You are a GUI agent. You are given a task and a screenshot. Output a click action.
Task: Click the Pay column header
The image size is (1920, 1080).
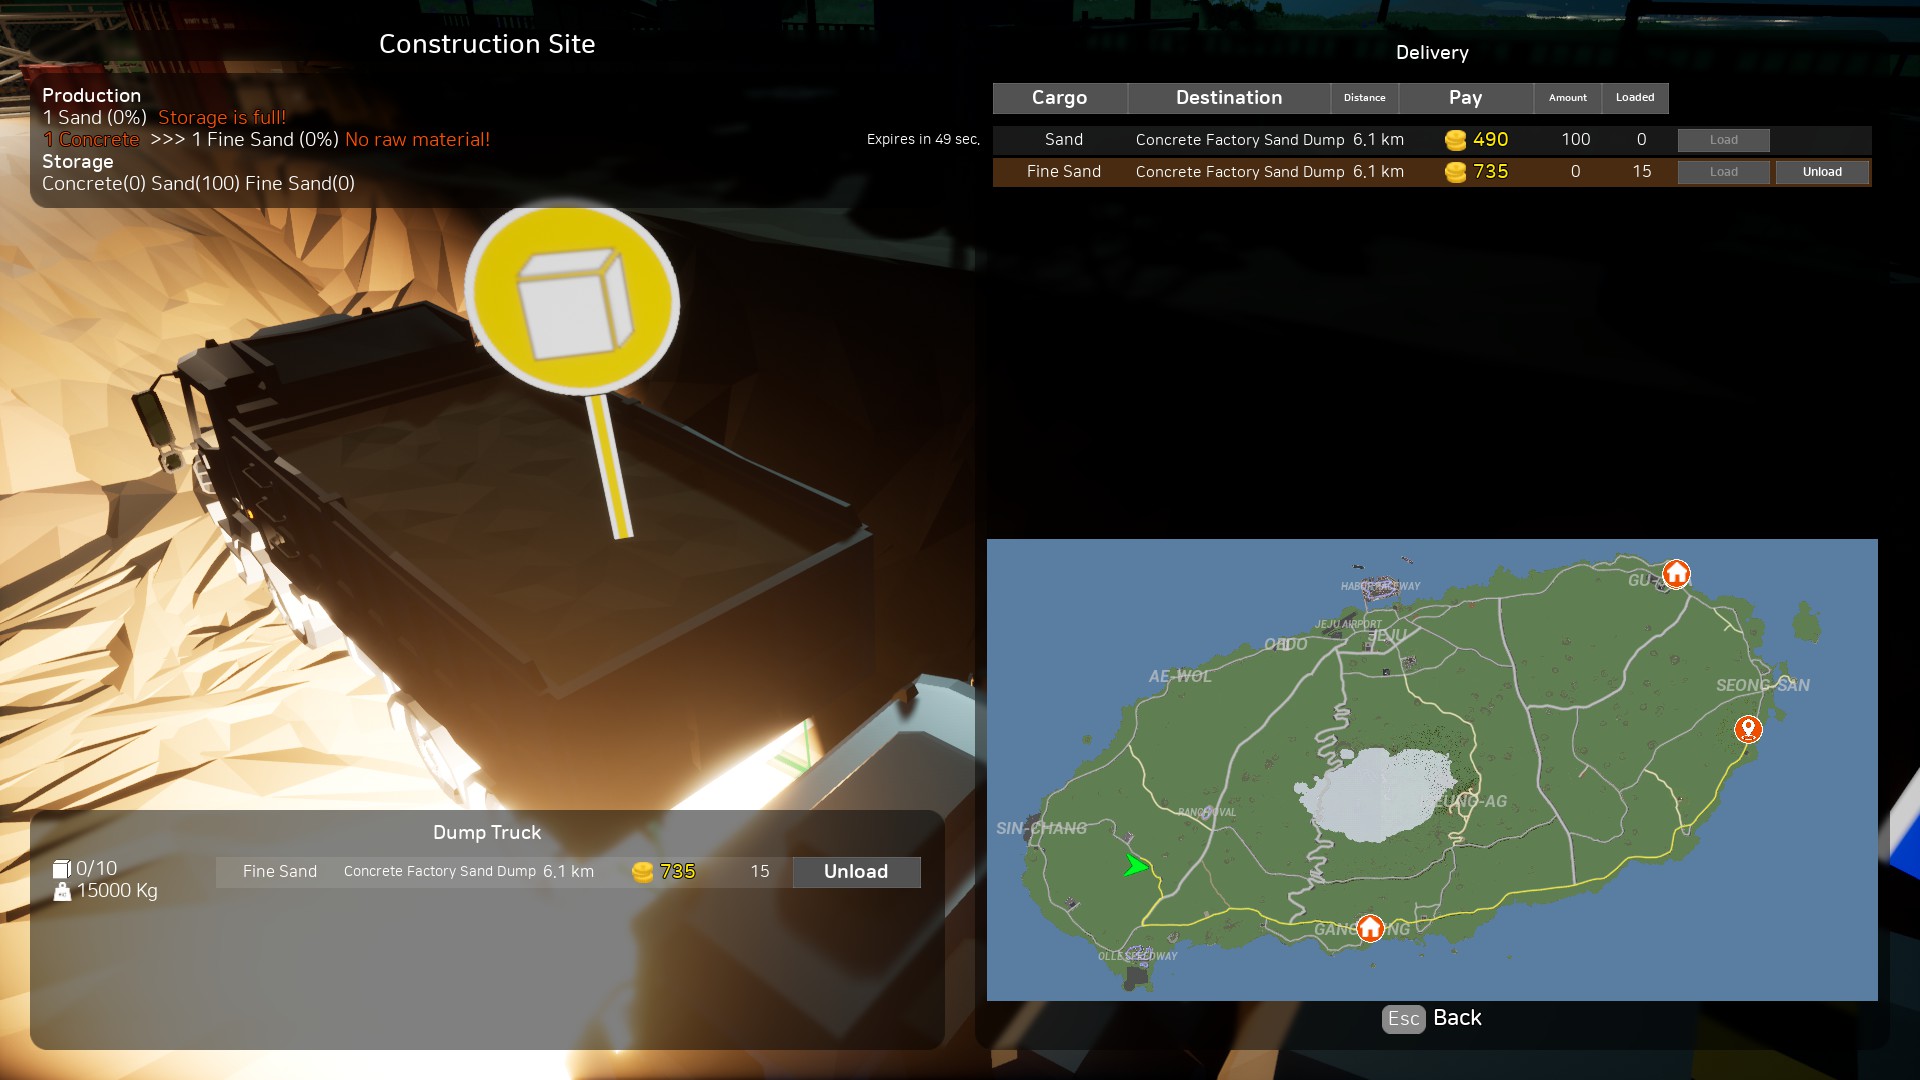pos(1465,98)
